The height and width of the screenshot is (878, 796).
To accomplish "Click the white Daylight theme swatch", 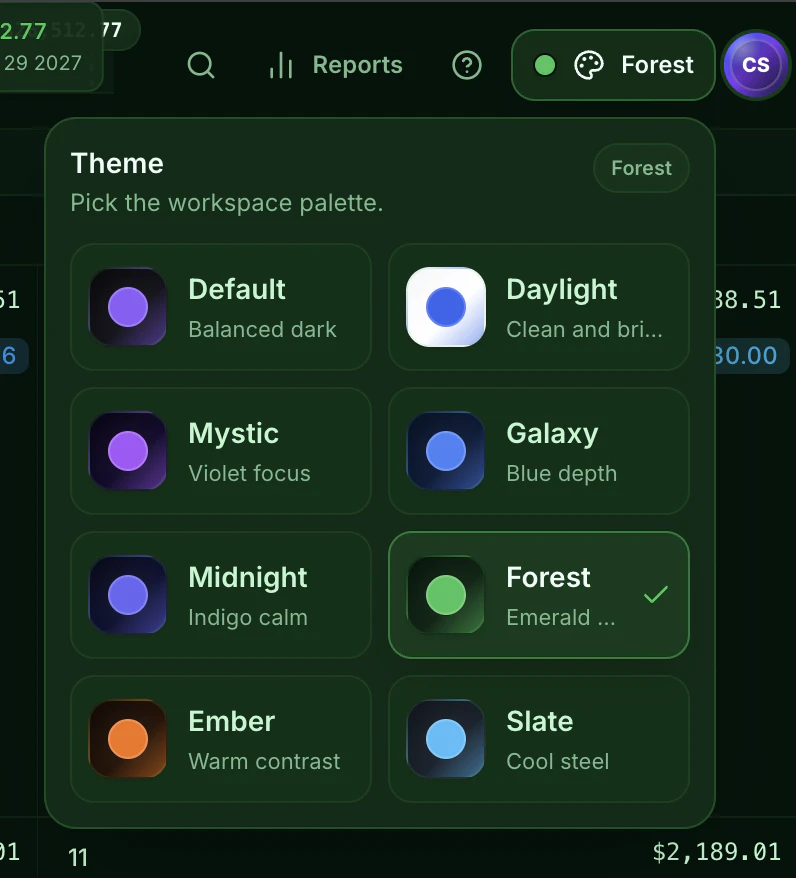I will click(446, 307).
